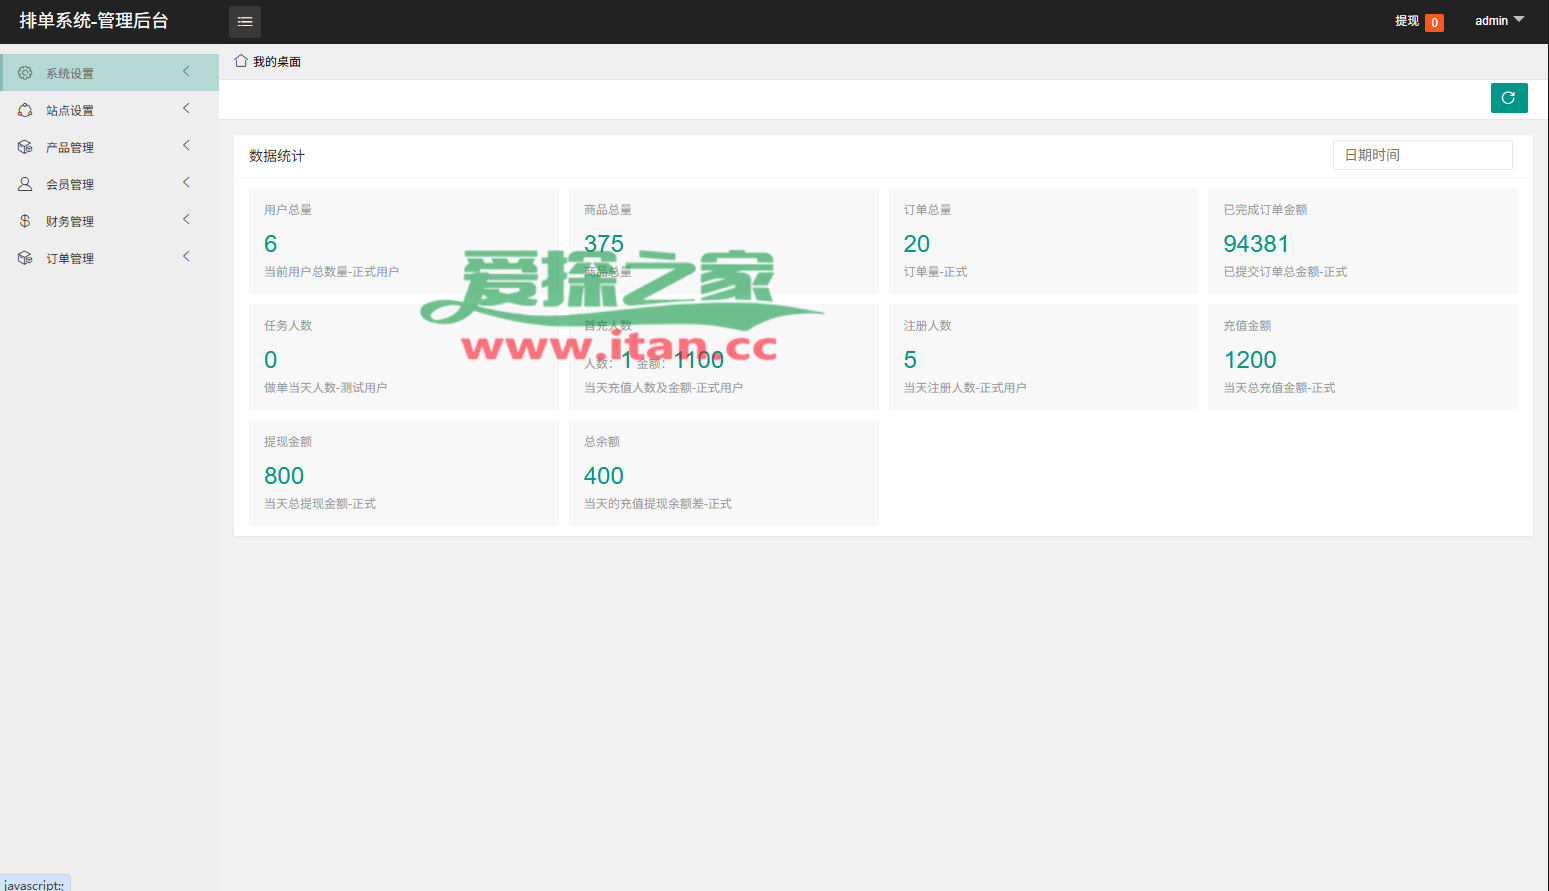Click the 站点设置 sidebar icon
The height and width of the screenshot is (891, 1549).
coord(25,110)
